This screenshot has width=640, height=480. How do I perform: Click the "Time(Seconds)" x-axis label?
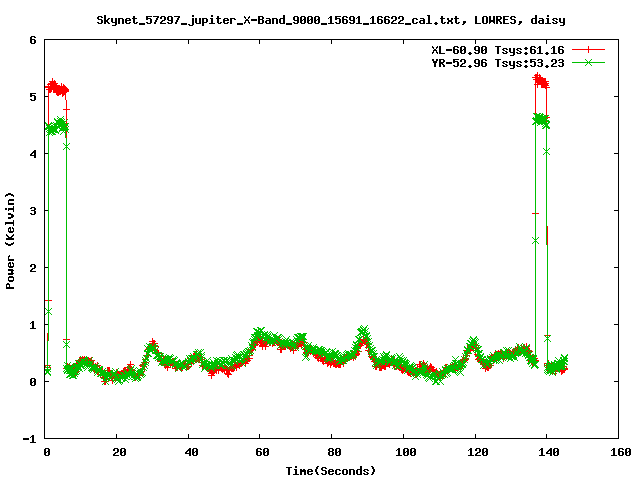[x=330, y=471]
